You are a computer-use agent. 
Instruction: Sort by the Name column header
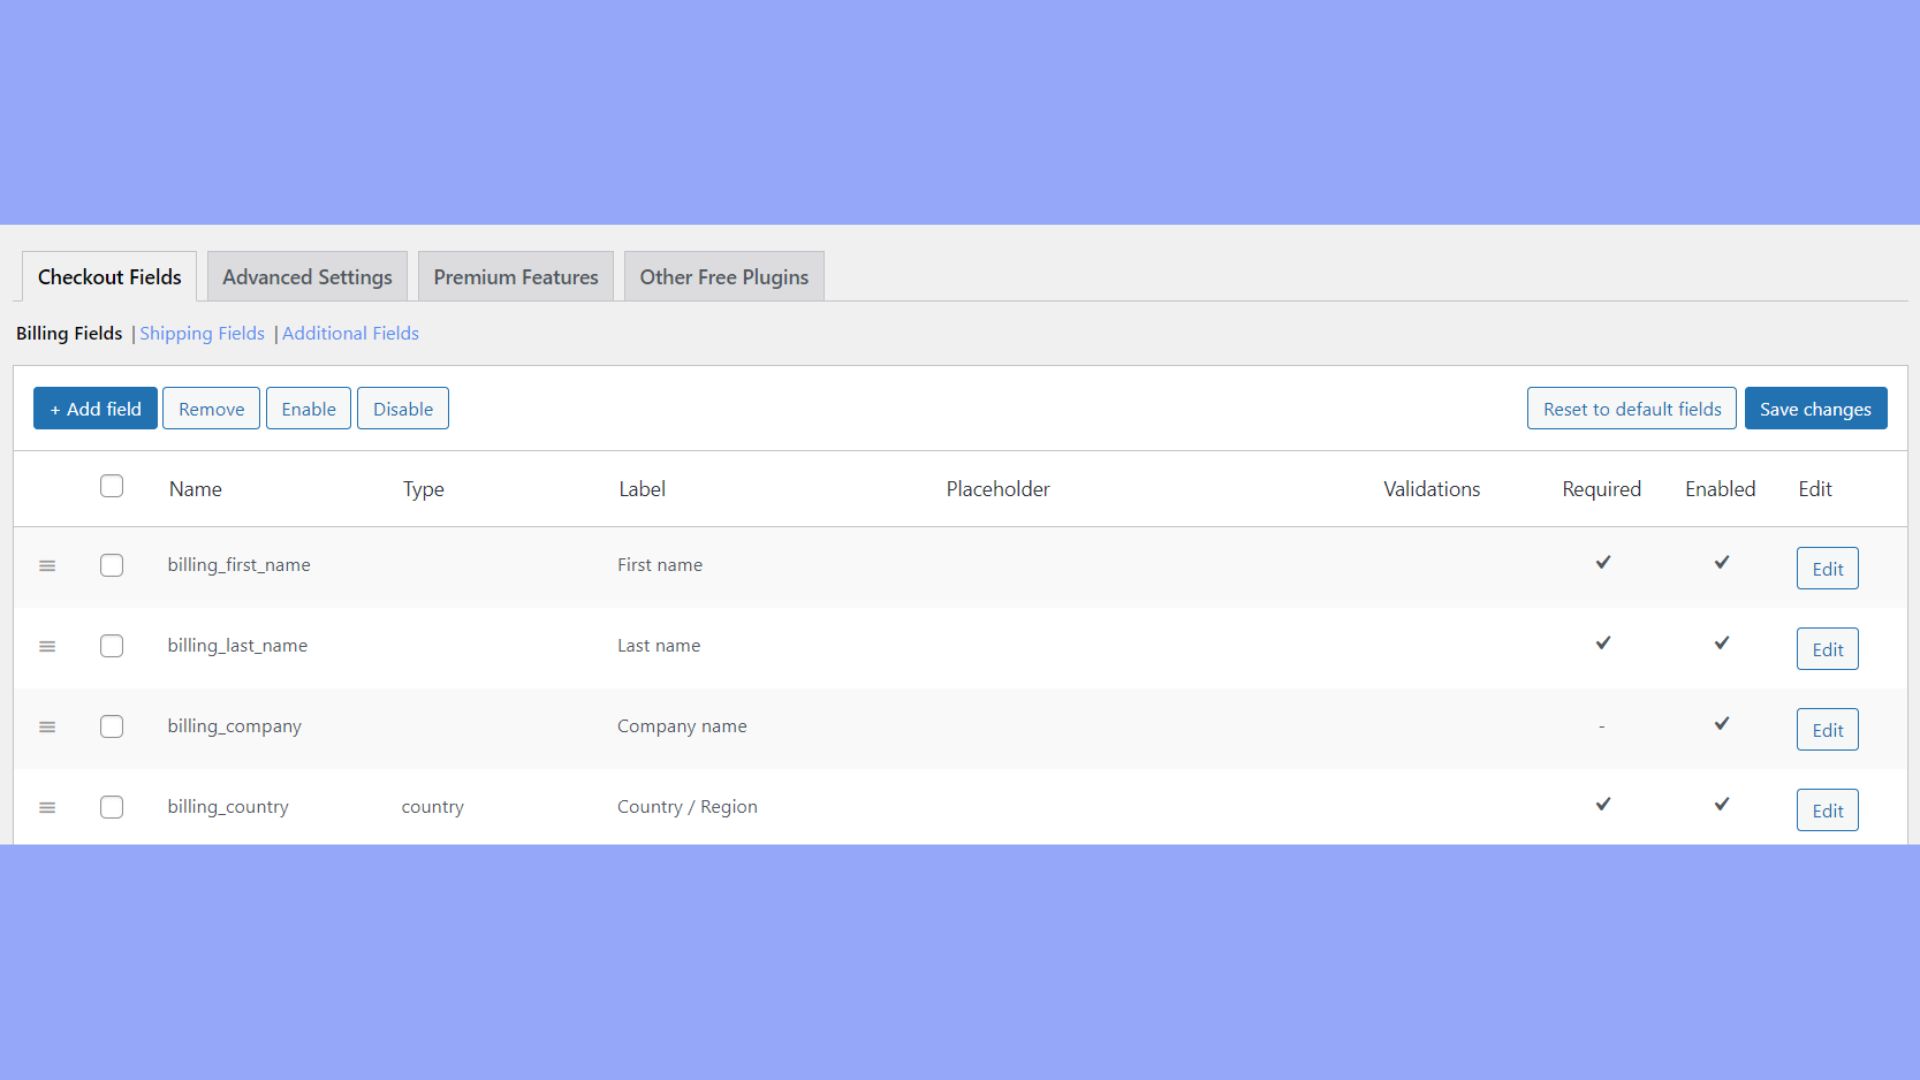tap(195, 489)
